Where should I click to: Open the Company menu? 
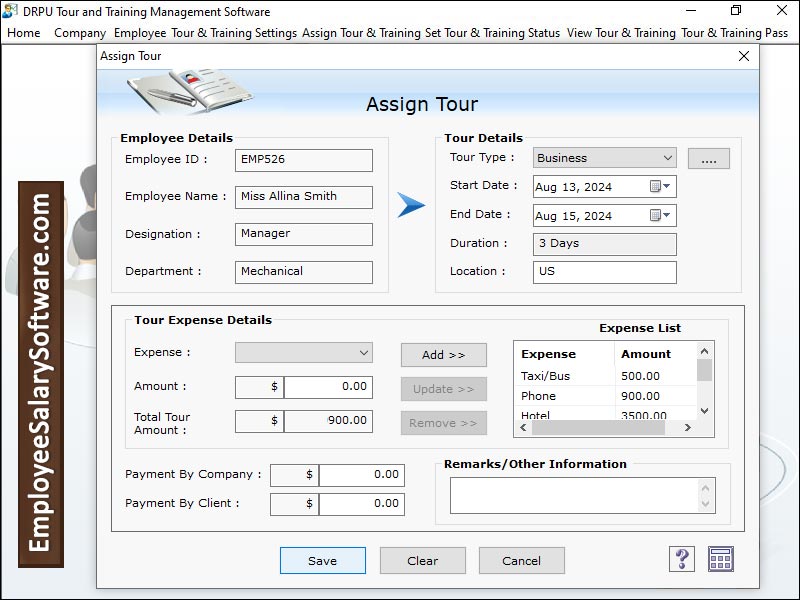[x=80, y=33]
